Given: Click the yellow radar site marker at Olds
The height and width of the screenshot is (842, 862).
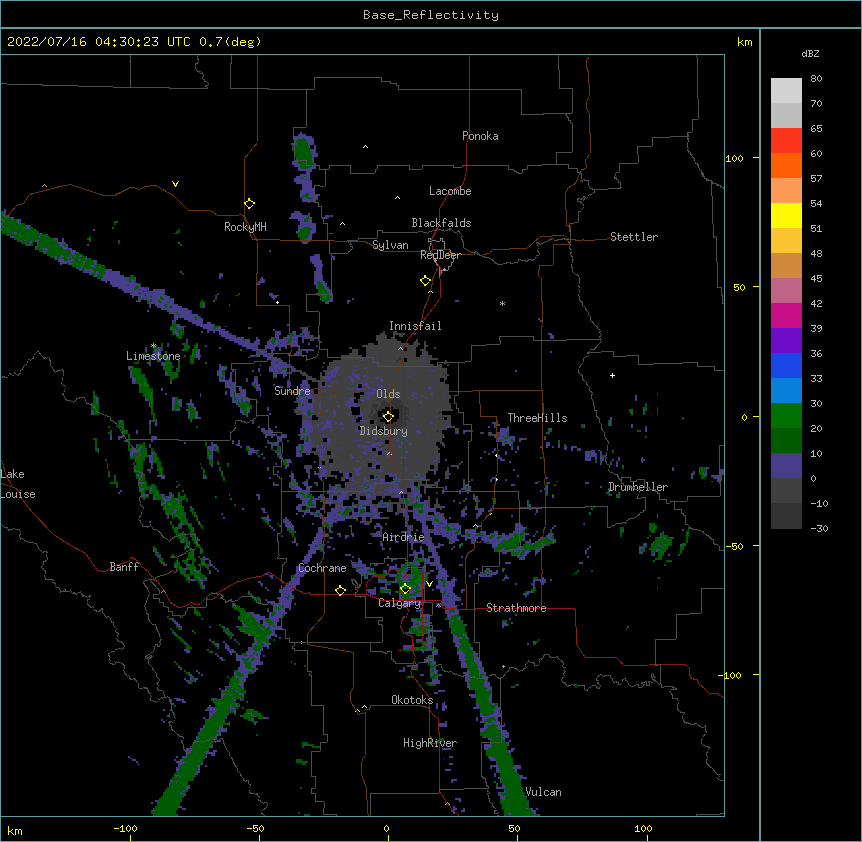Looking at the screenshot, I should click(388, 416).
